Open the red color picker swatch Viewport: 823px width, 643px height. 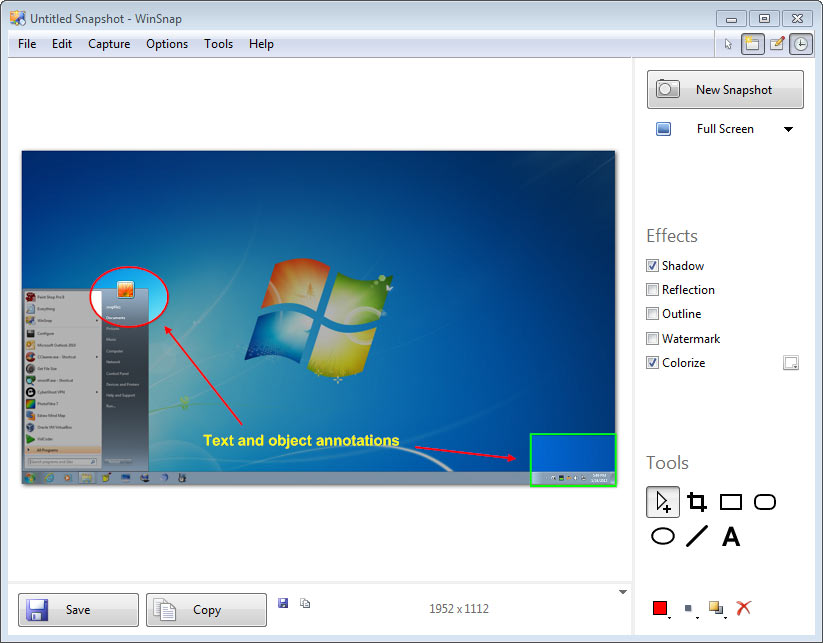[660, 608]
